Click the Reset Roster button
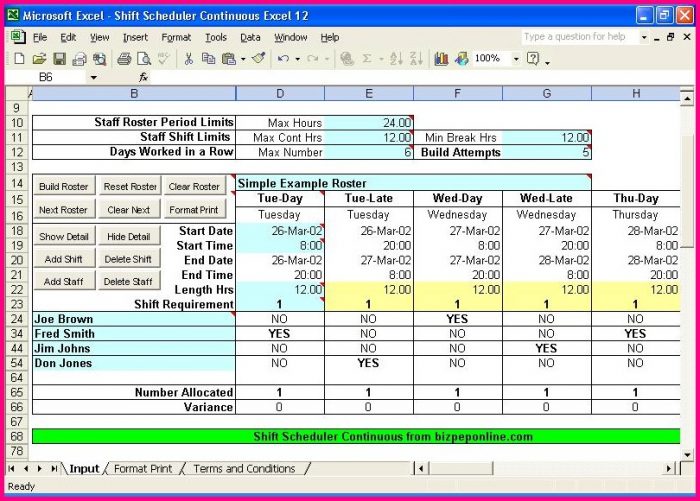Viewport: 700px width, 501px height. (x=130, y=187)
